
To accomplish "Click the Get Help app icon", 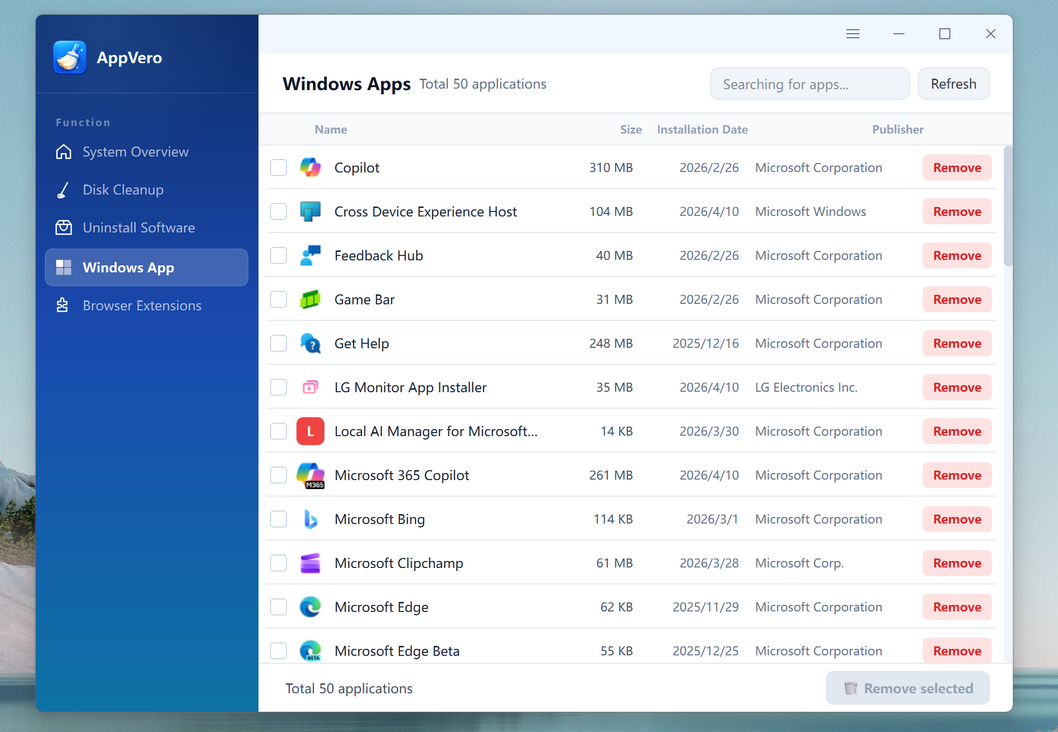I will point(311,344).
